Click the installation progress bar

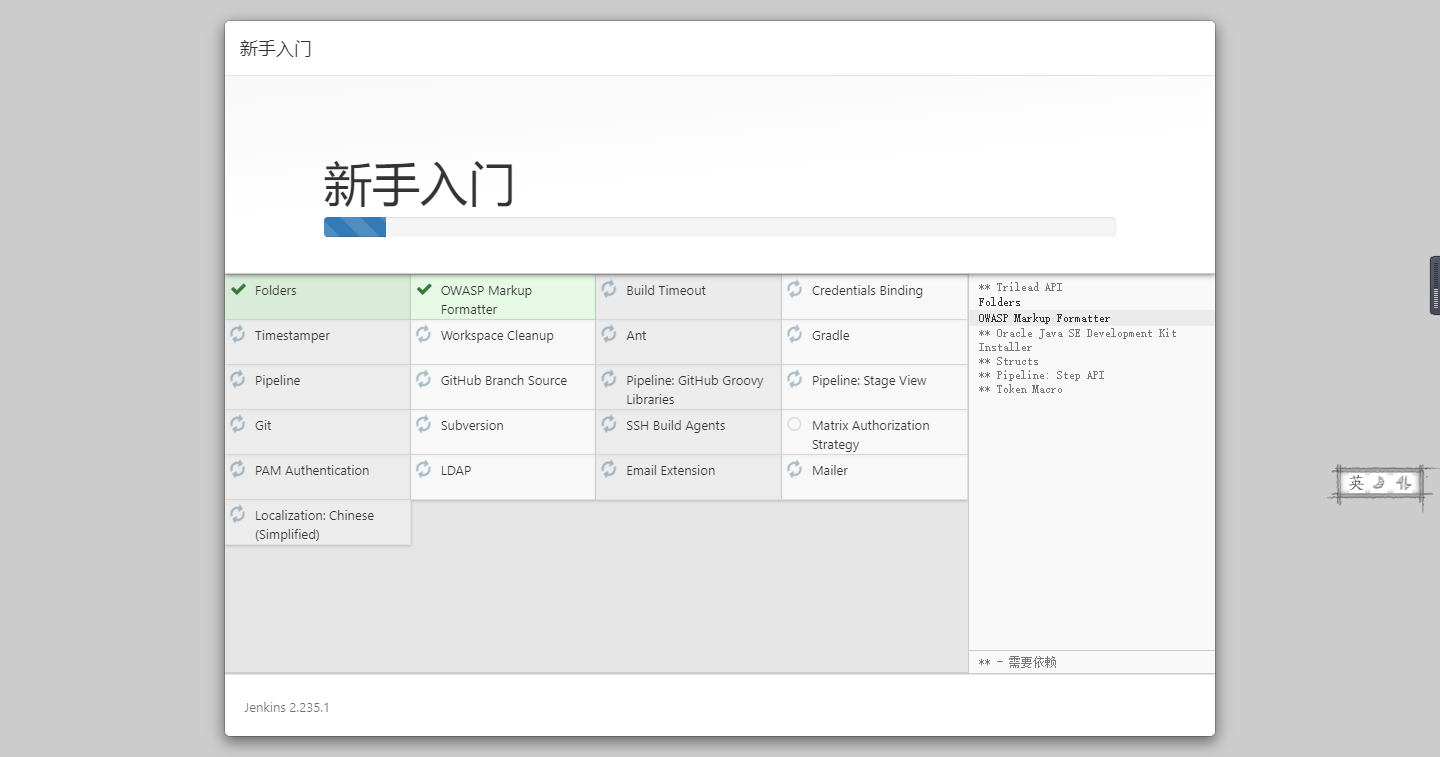[719, 227]
